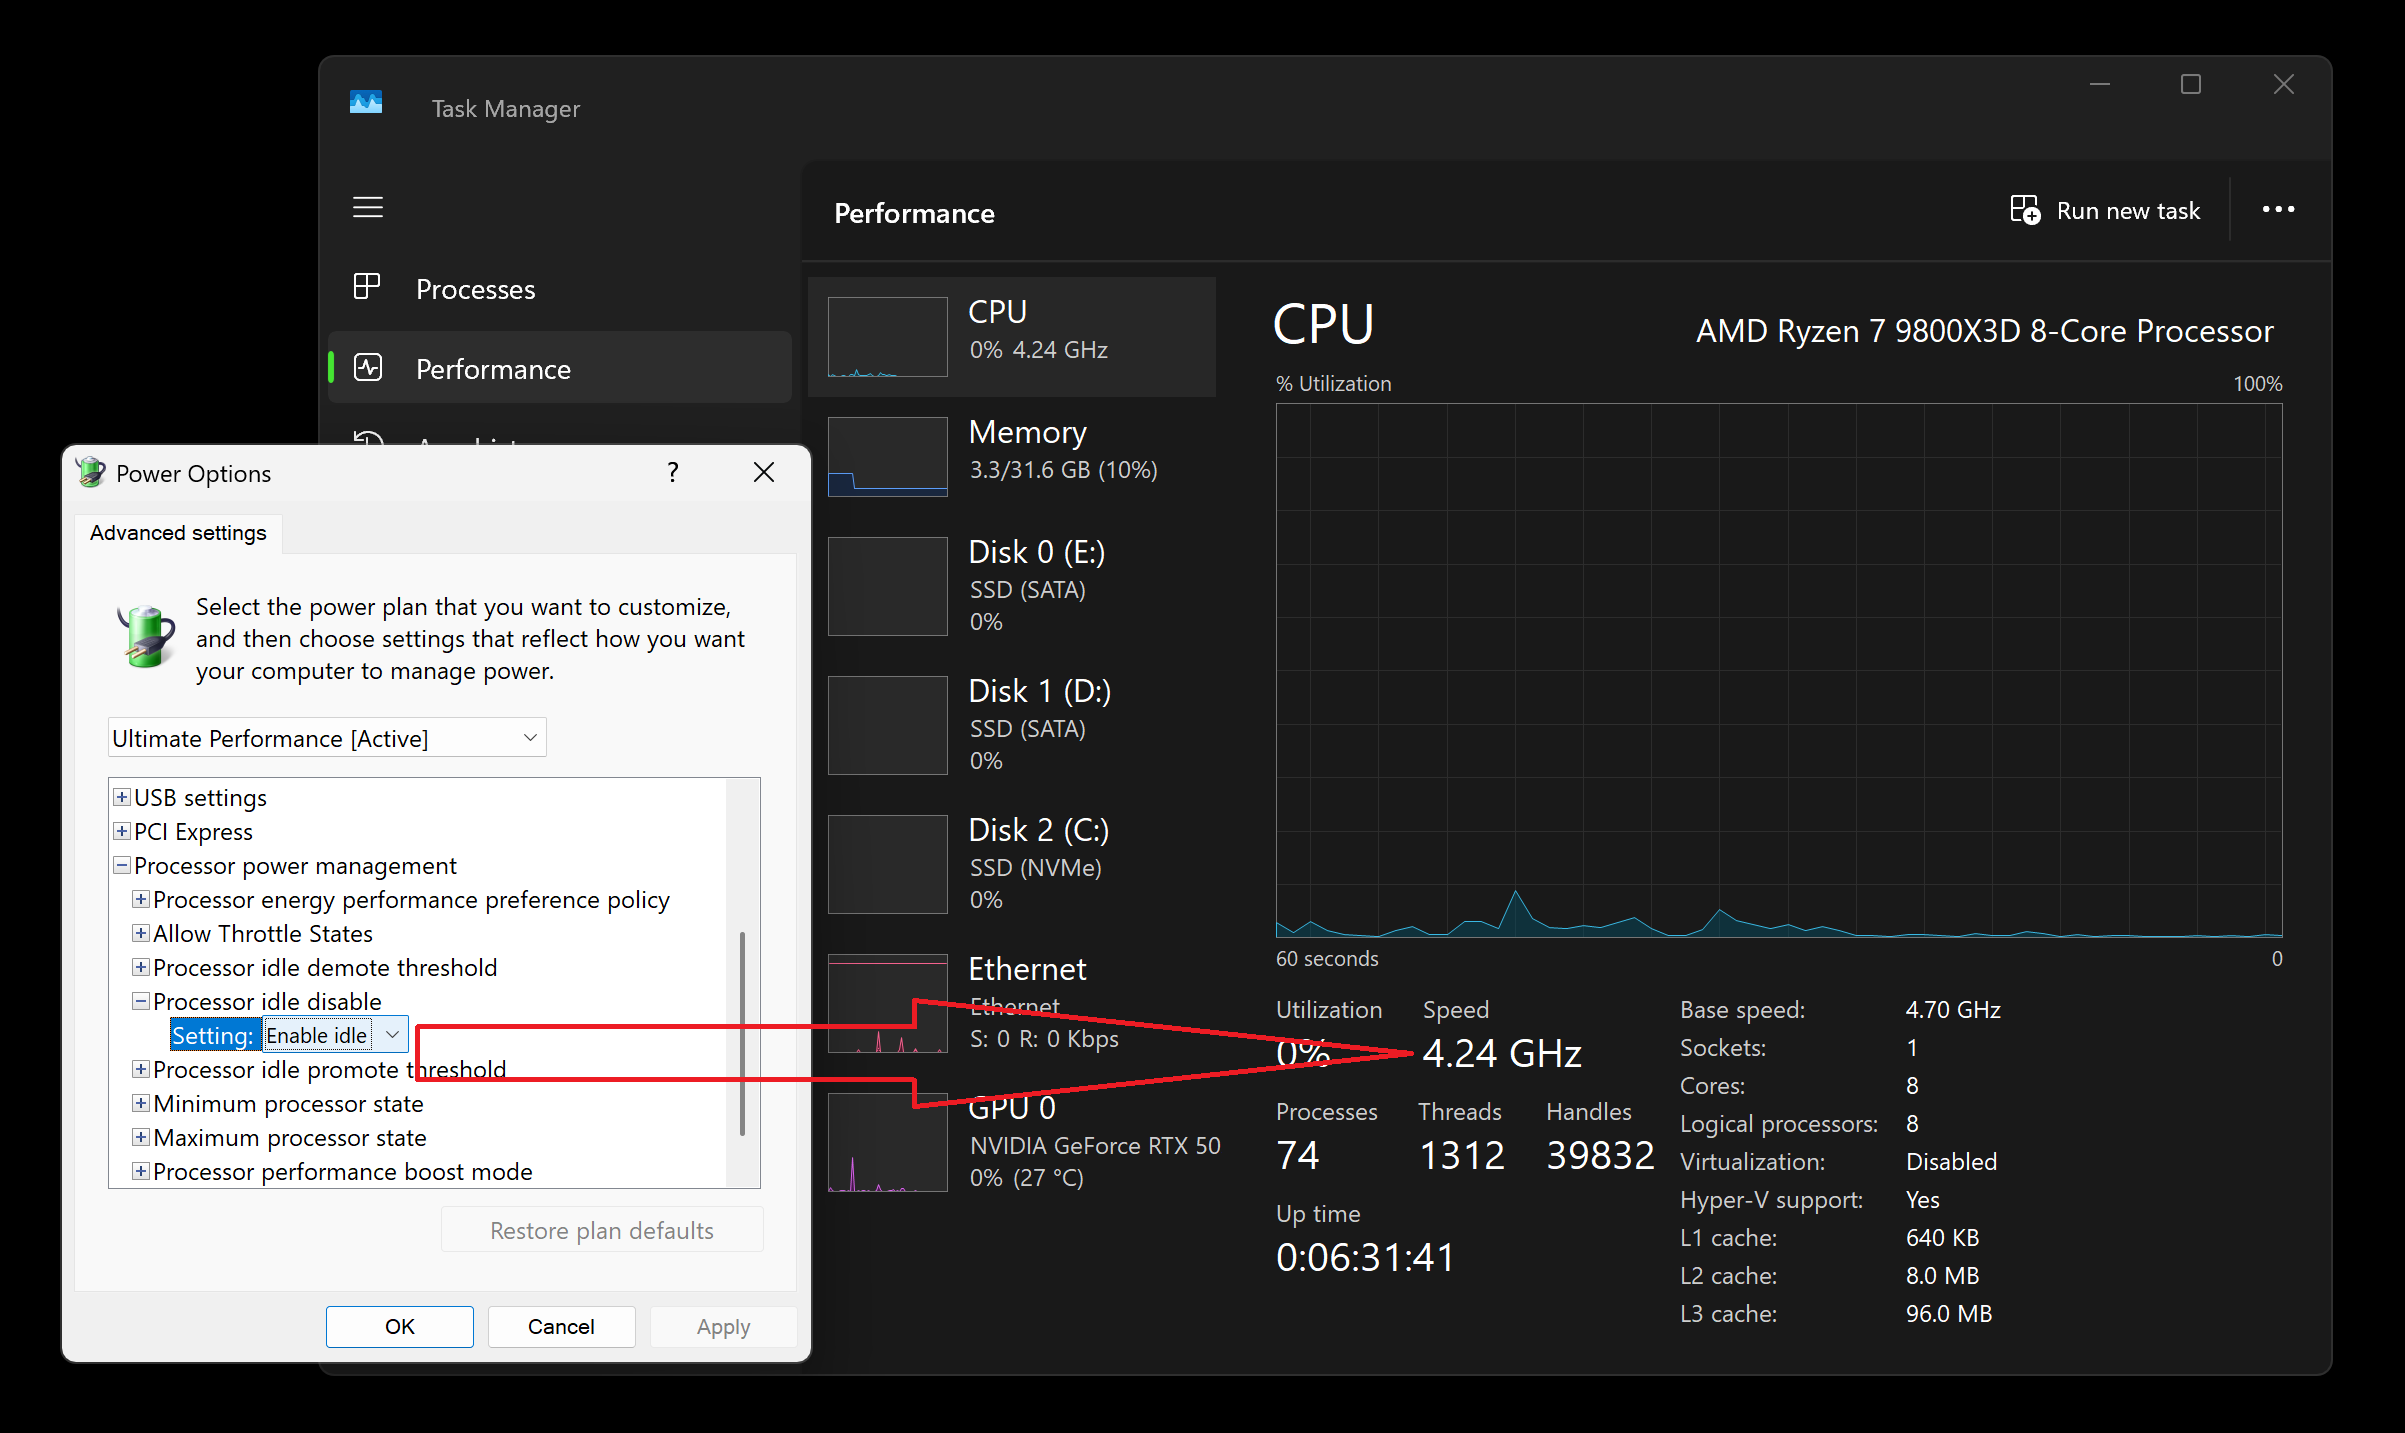Click the Handles count 39832
This screenshot has height=1433, width=2405.
pos(1600,1155)
